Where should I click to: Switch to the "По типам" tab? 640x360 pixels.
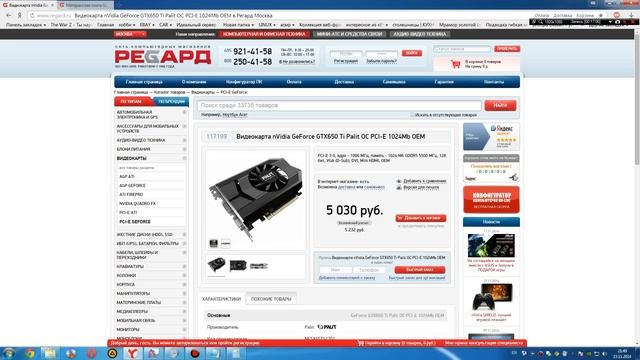point(133,102)
